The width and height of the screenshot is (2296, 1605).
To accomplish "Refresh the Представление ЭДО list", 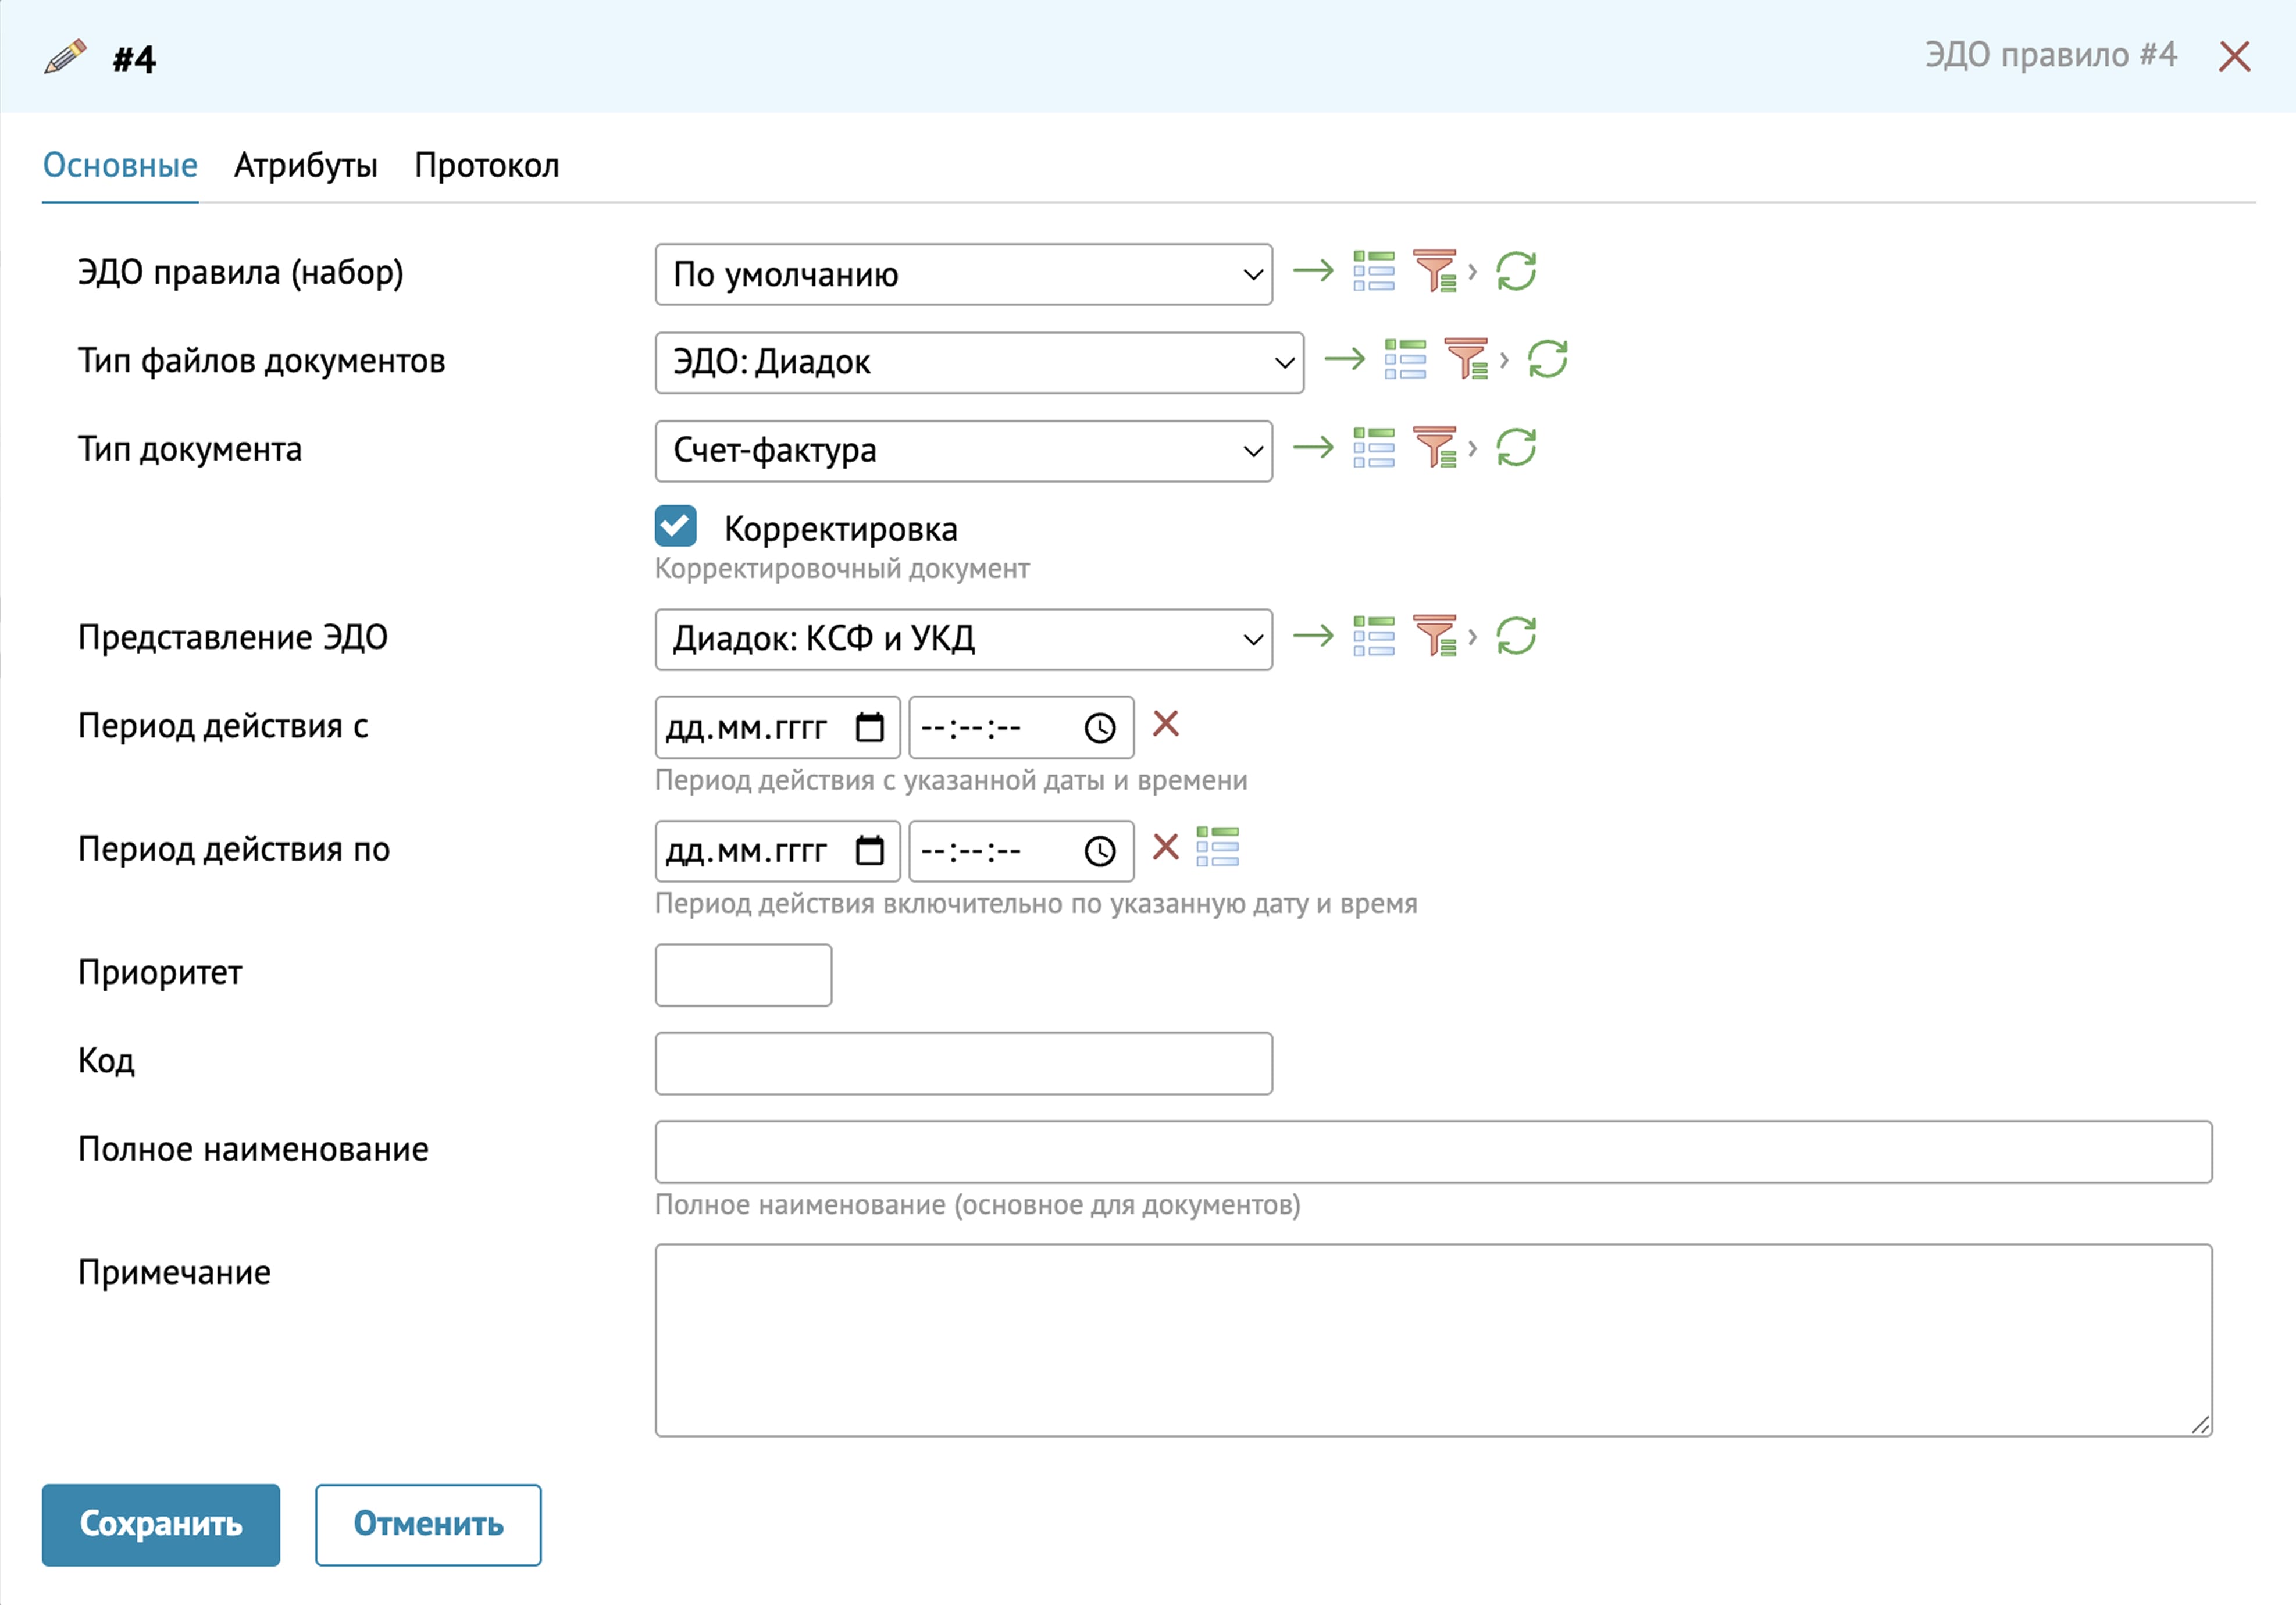I will click(1516, 636).
